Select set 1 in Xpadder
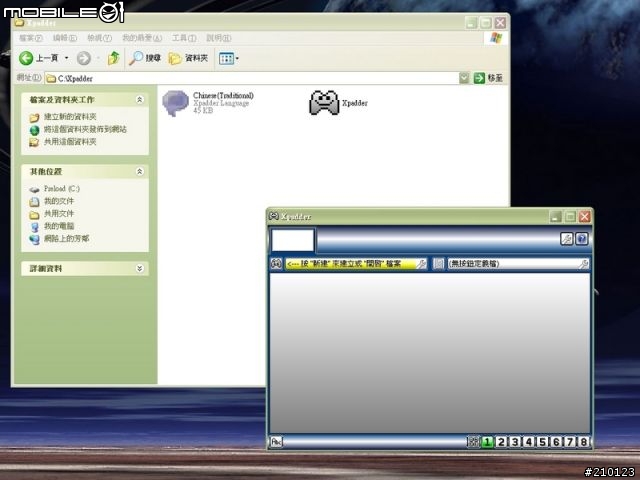 click(487, 442)
